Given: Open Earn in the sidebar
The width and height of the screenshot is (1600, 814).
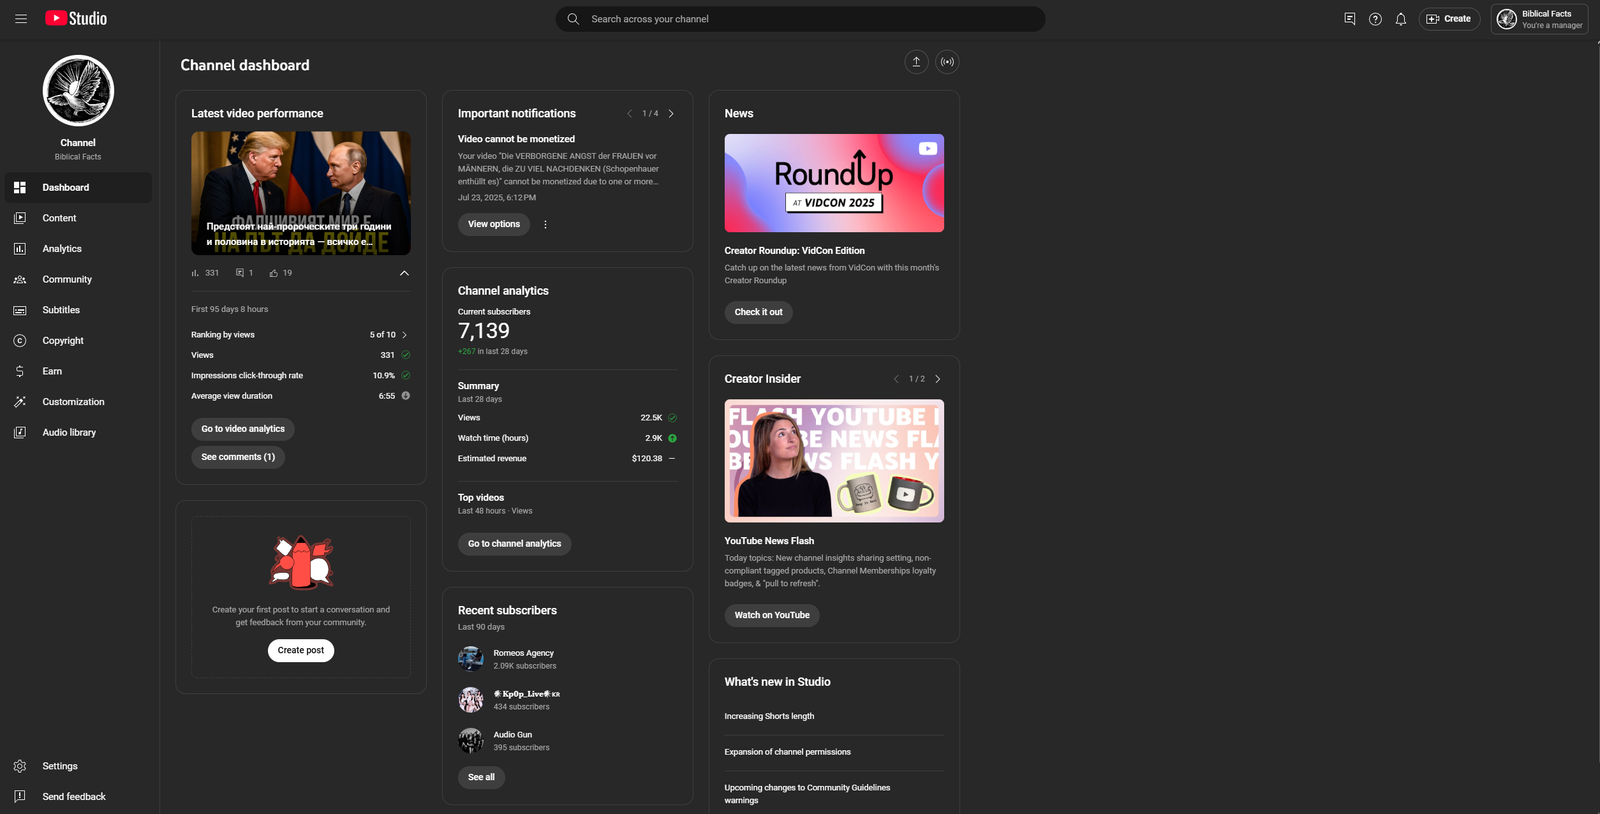Looking at the screenshot, I should pyautogui.click(x=78, y=371).
